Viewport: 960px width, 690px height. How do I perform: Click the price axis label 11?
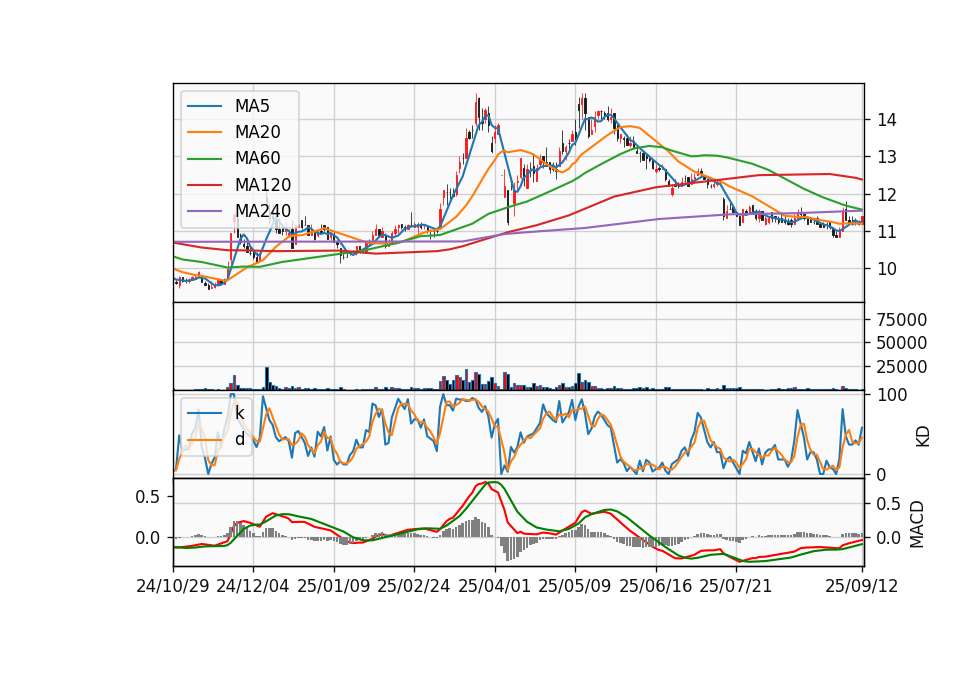point(887,232)
